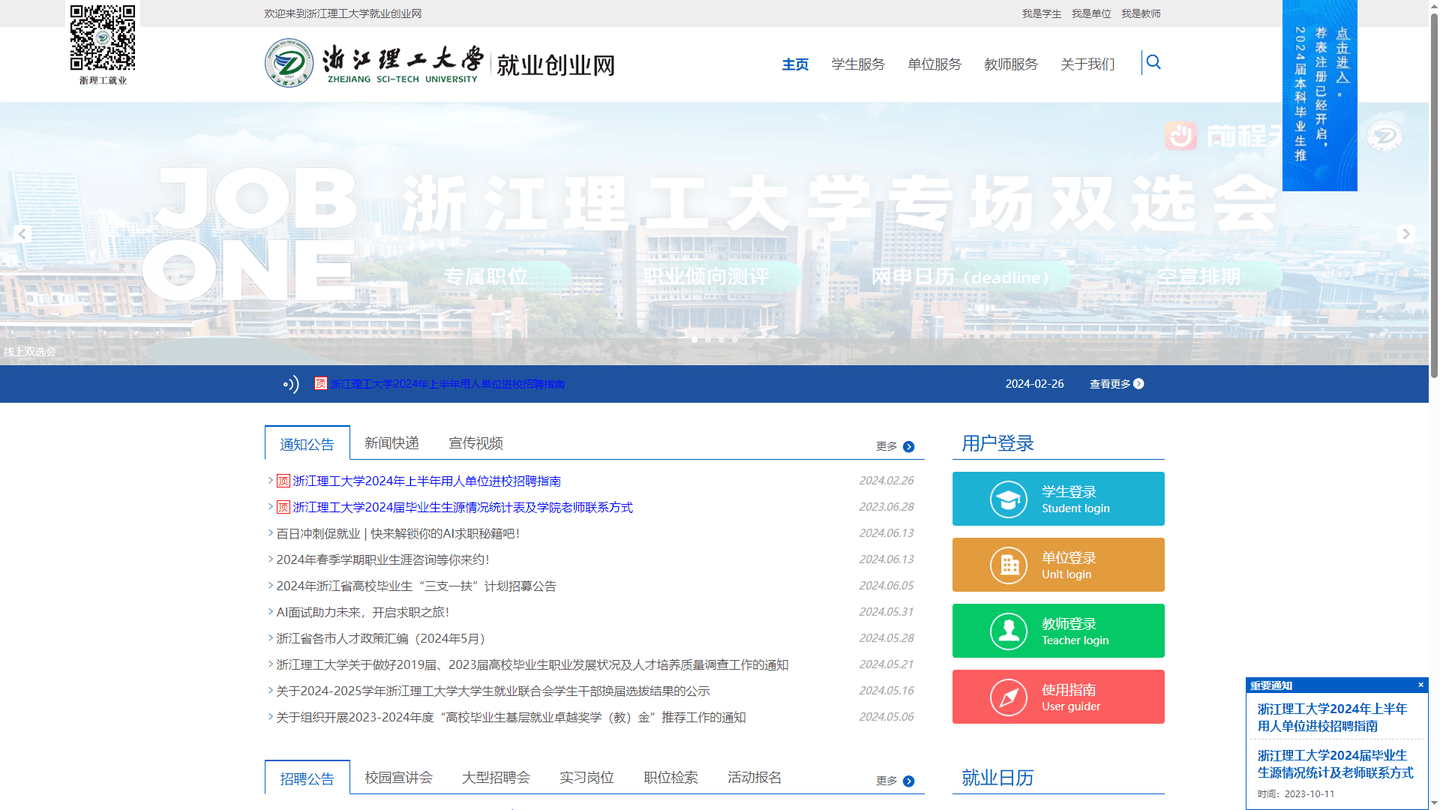Open 就业联合会学生干部换届选拔 notice
The image size is (1440, 810).
coord(493,691)
